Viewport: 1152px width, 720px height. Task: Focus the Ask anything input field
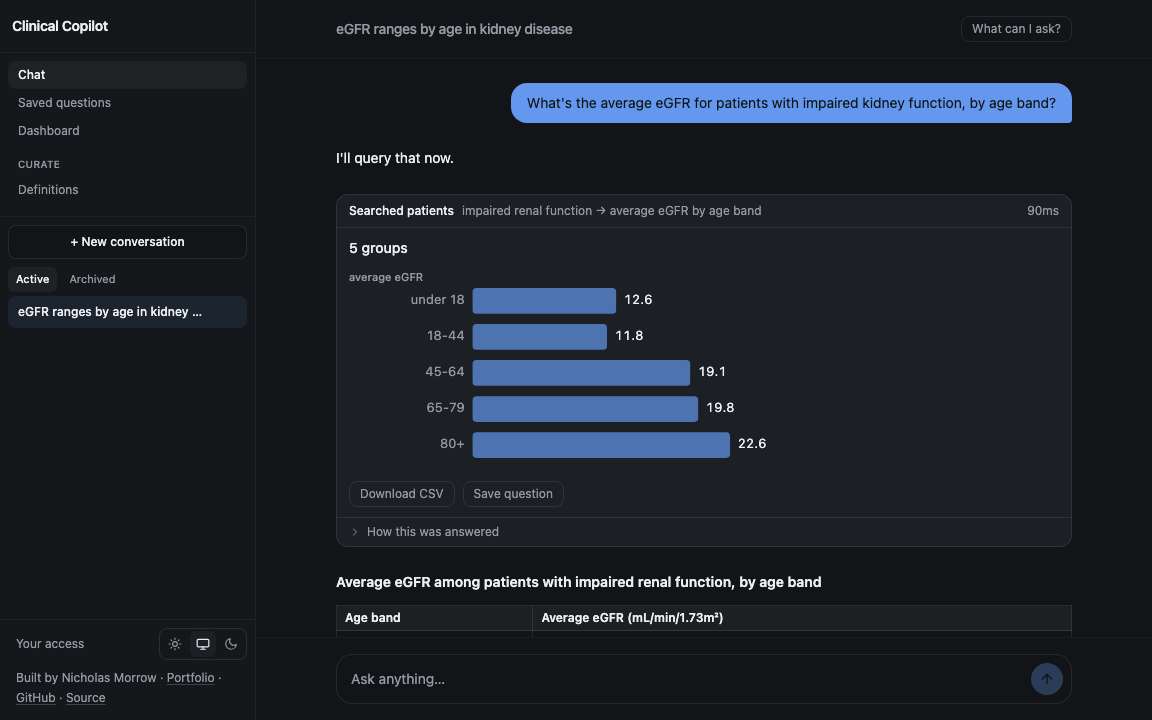coord(683,679)
